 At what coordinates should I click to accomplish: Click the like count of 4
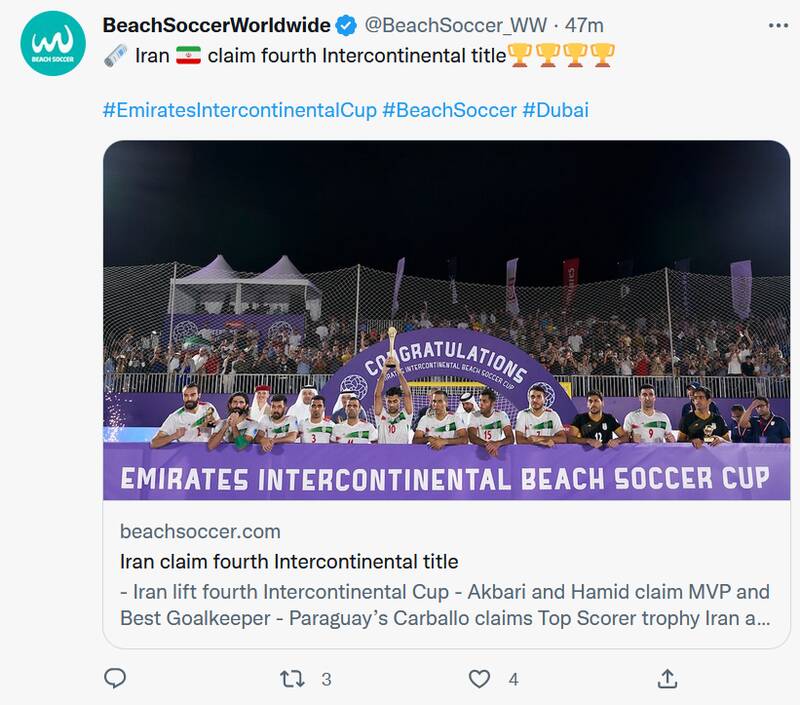point(513,679)
